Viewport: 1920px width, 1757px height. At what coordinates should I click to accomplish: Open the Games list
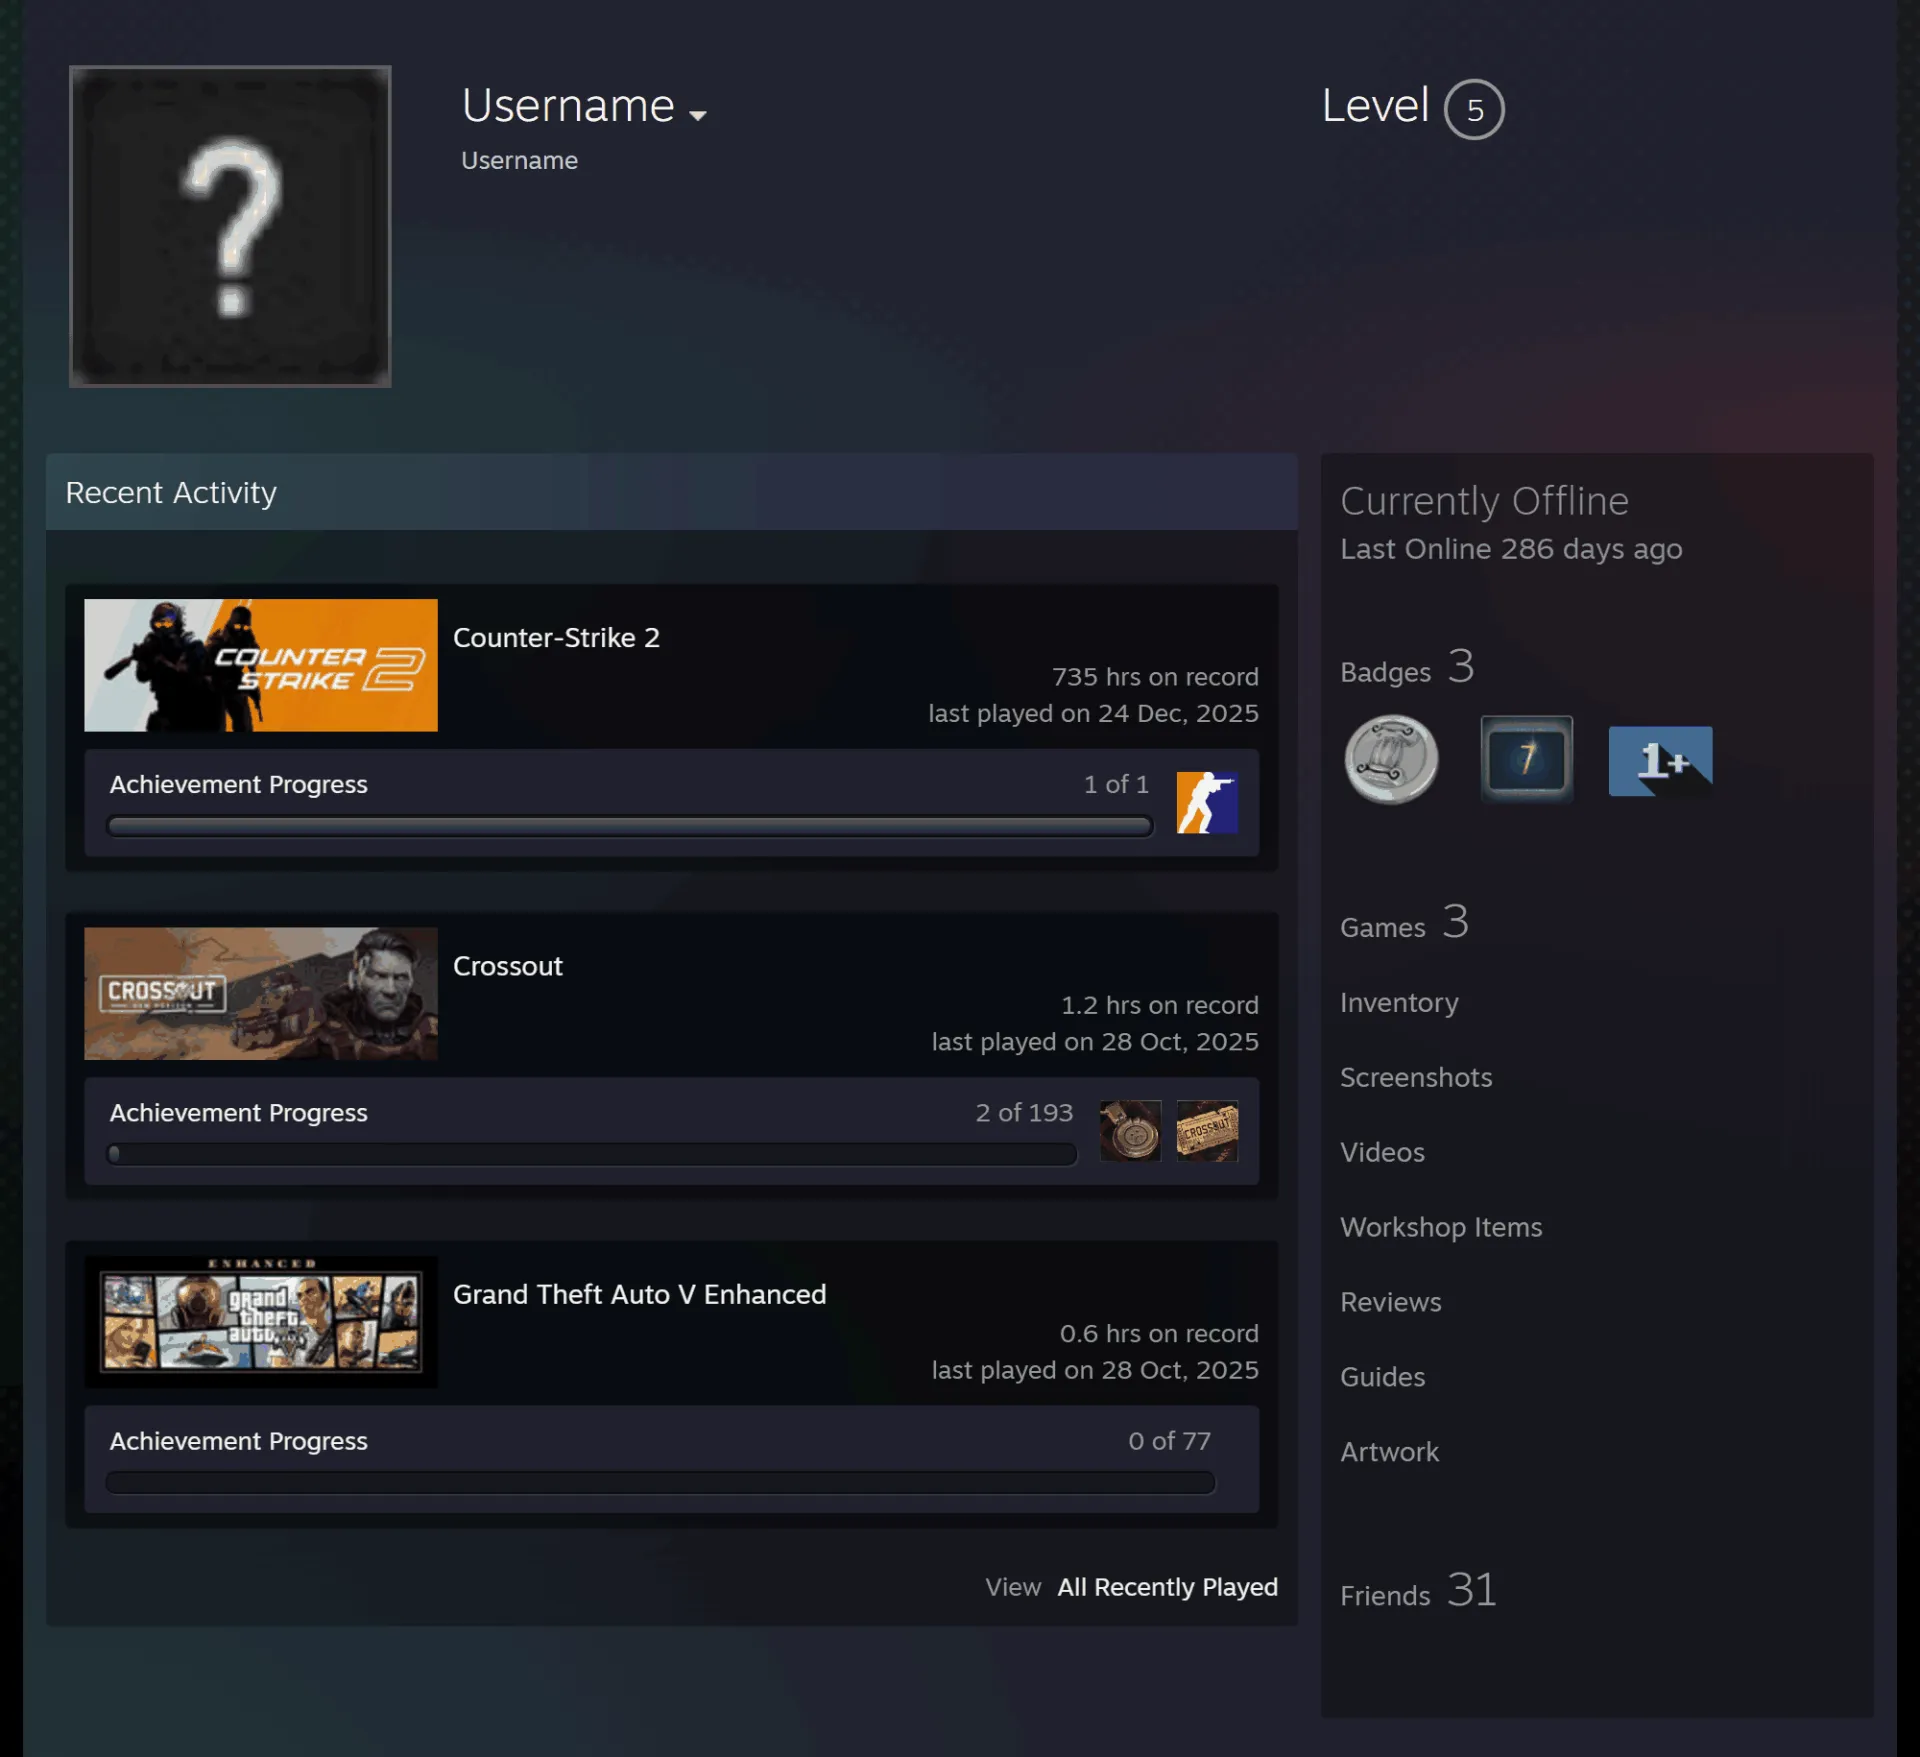tap(1404, 922)
